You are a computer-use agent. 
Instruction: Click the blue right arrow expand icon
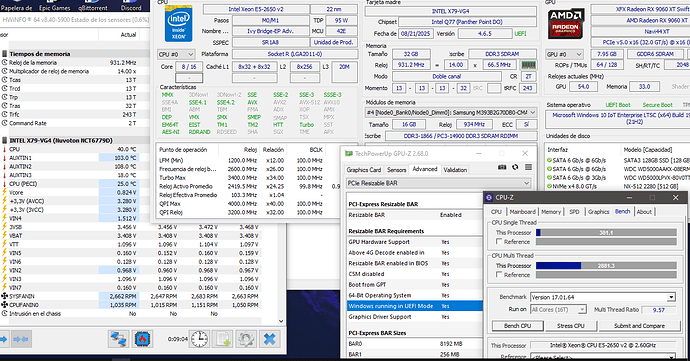[4, 339]
